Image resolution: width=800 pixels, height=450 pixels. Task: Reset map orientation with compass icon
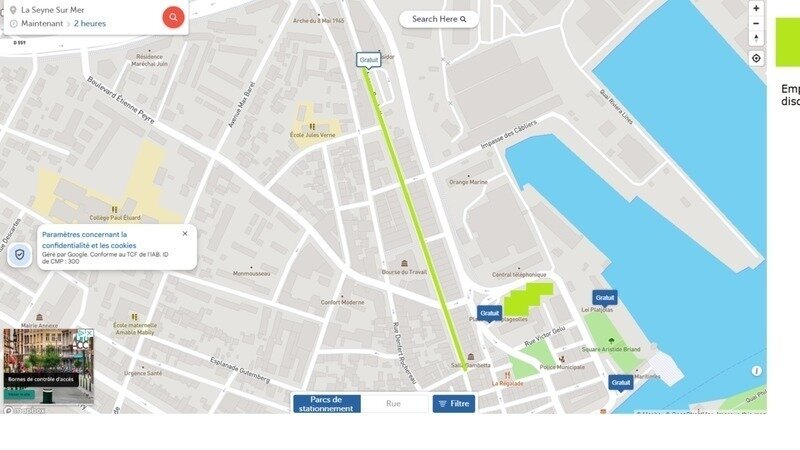(x=756, y=38)
